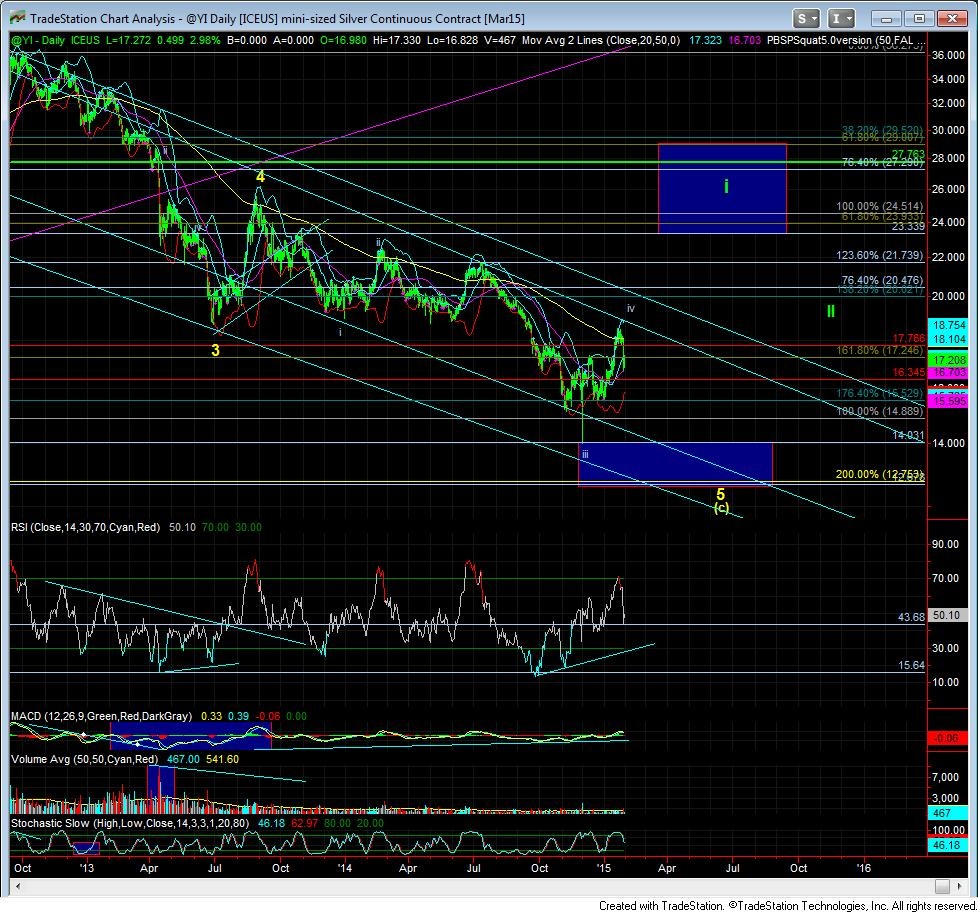The height and width of the screenshot is (912, 978).
Task: Open the S symbol link dropdown
Action: [x=808, y=18]
